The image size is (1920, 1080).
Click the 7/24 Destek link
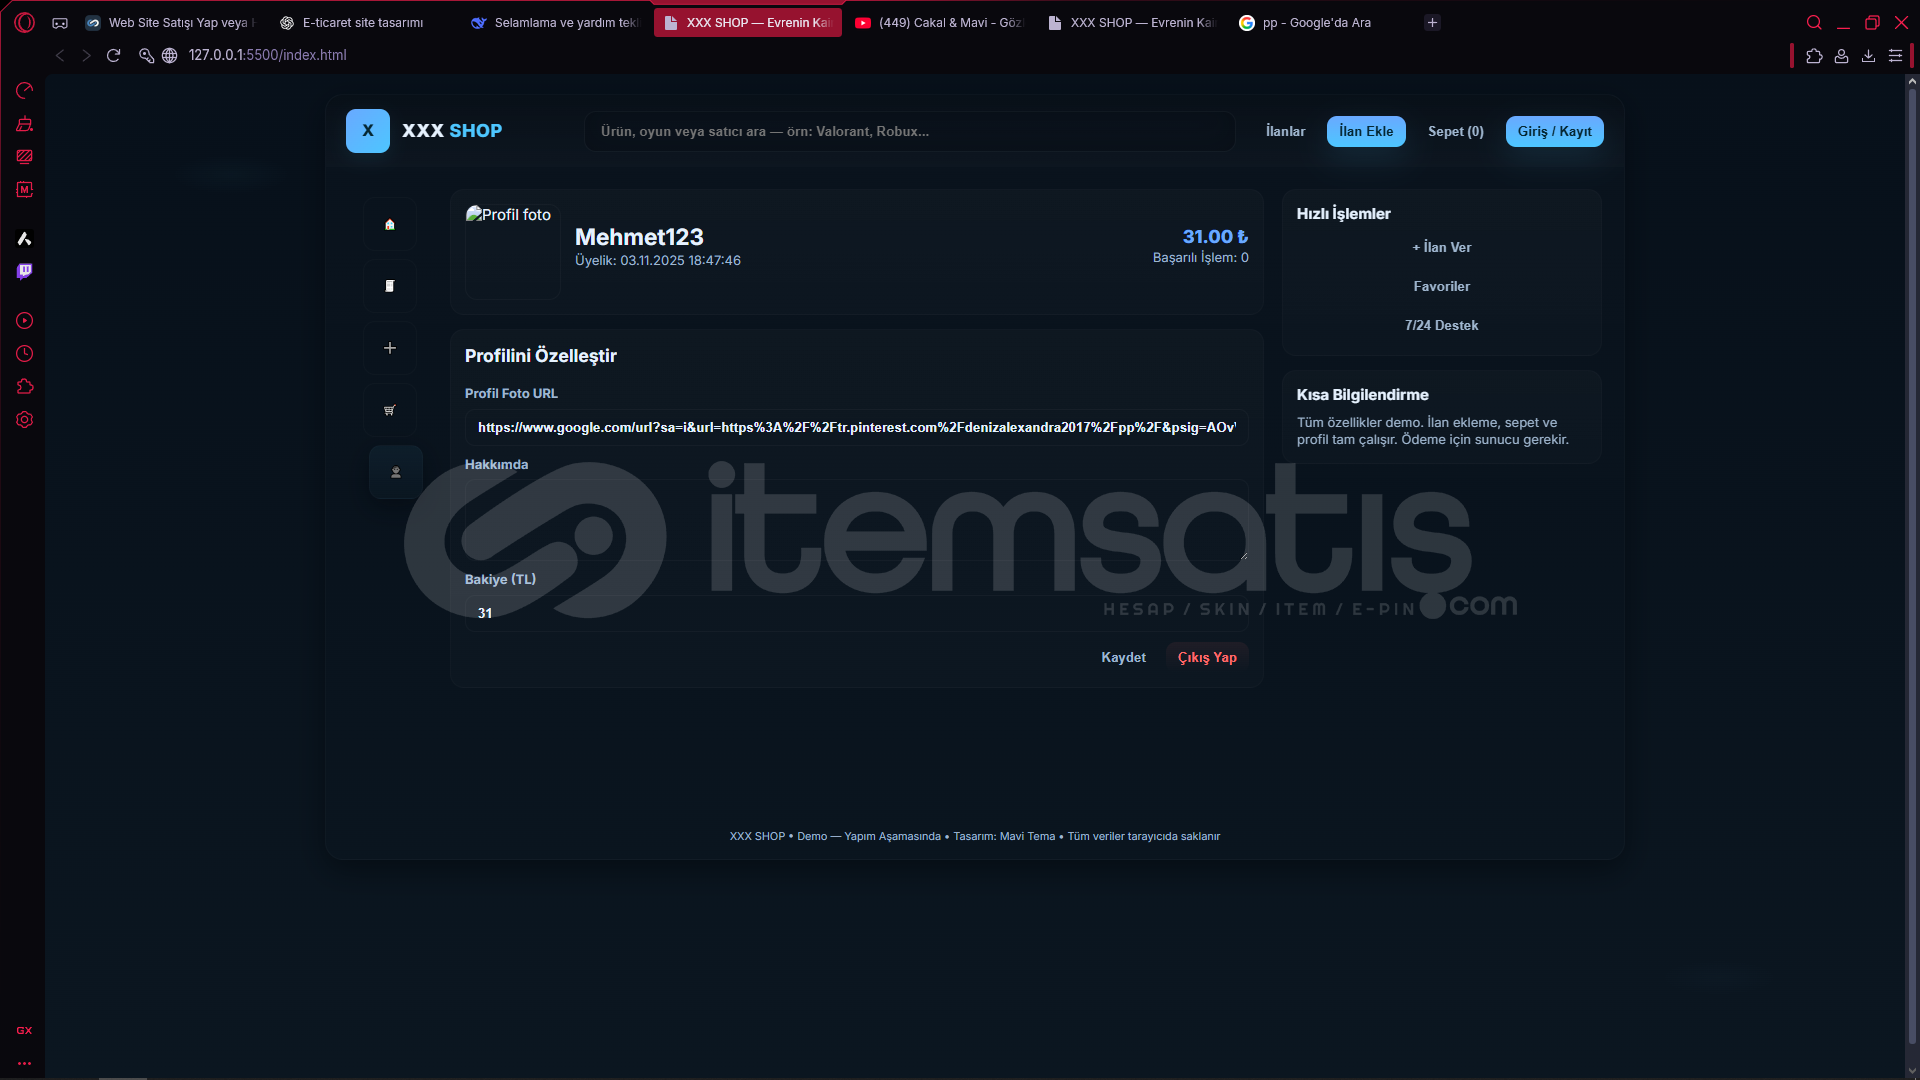1441,325
